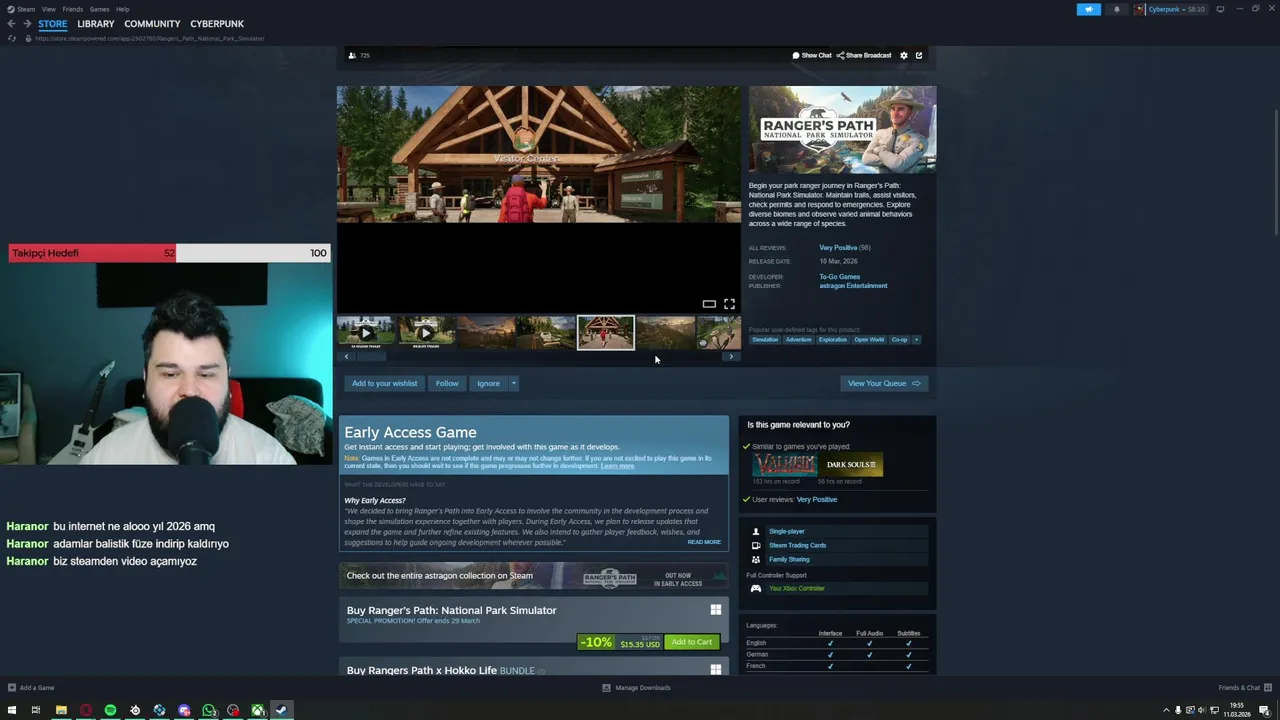Open Friends & Chat
The width and height of the screenshot is (1280, 720).
point(1244,688)
